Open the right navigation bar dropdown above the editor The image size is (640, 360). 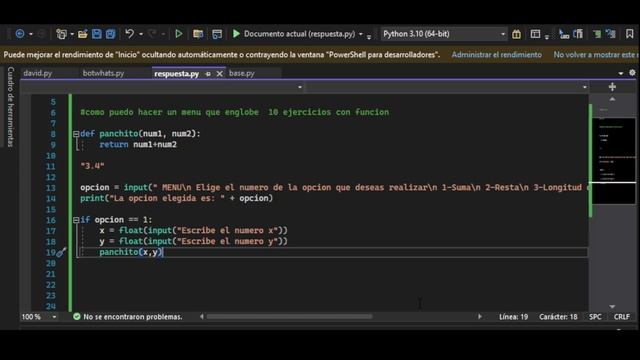coord(584,87)
